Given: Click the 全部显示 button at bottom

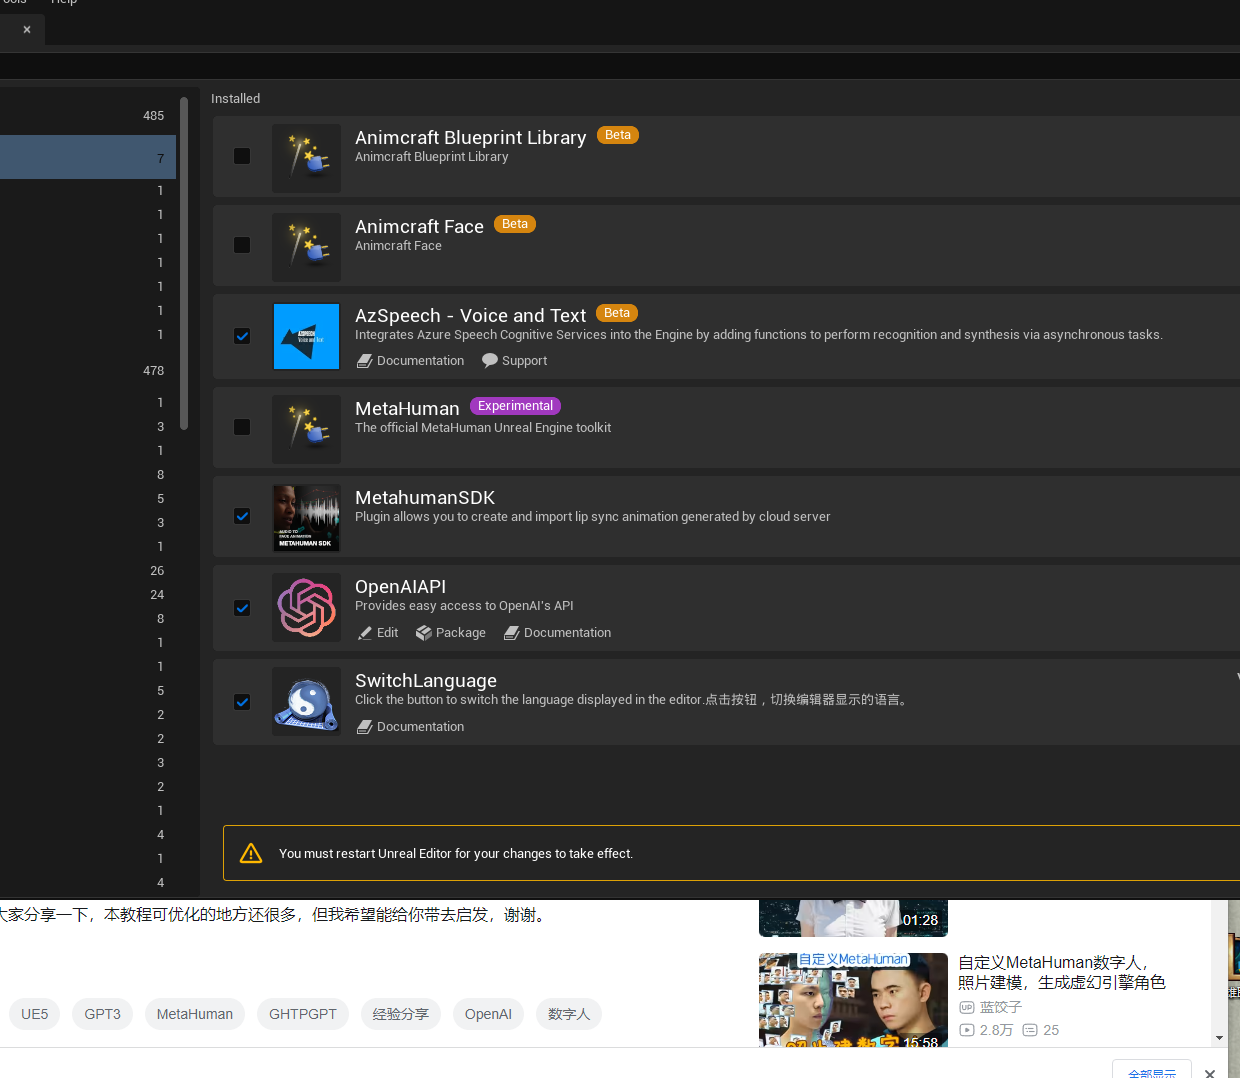Looking at the screenshot, I should tap(1152, 1071).
